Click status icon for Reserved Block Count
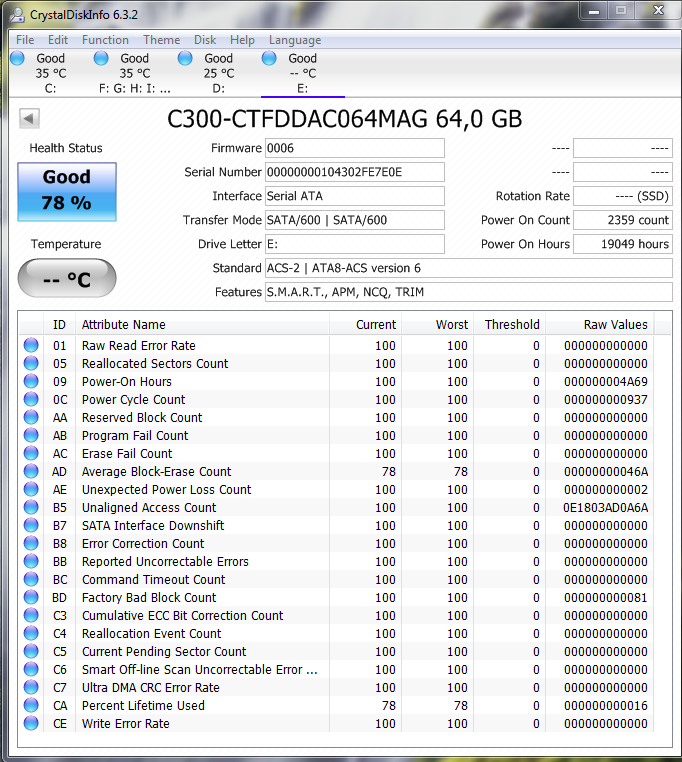This screenshot has height=762, width=682. click(x=31, y=417)
